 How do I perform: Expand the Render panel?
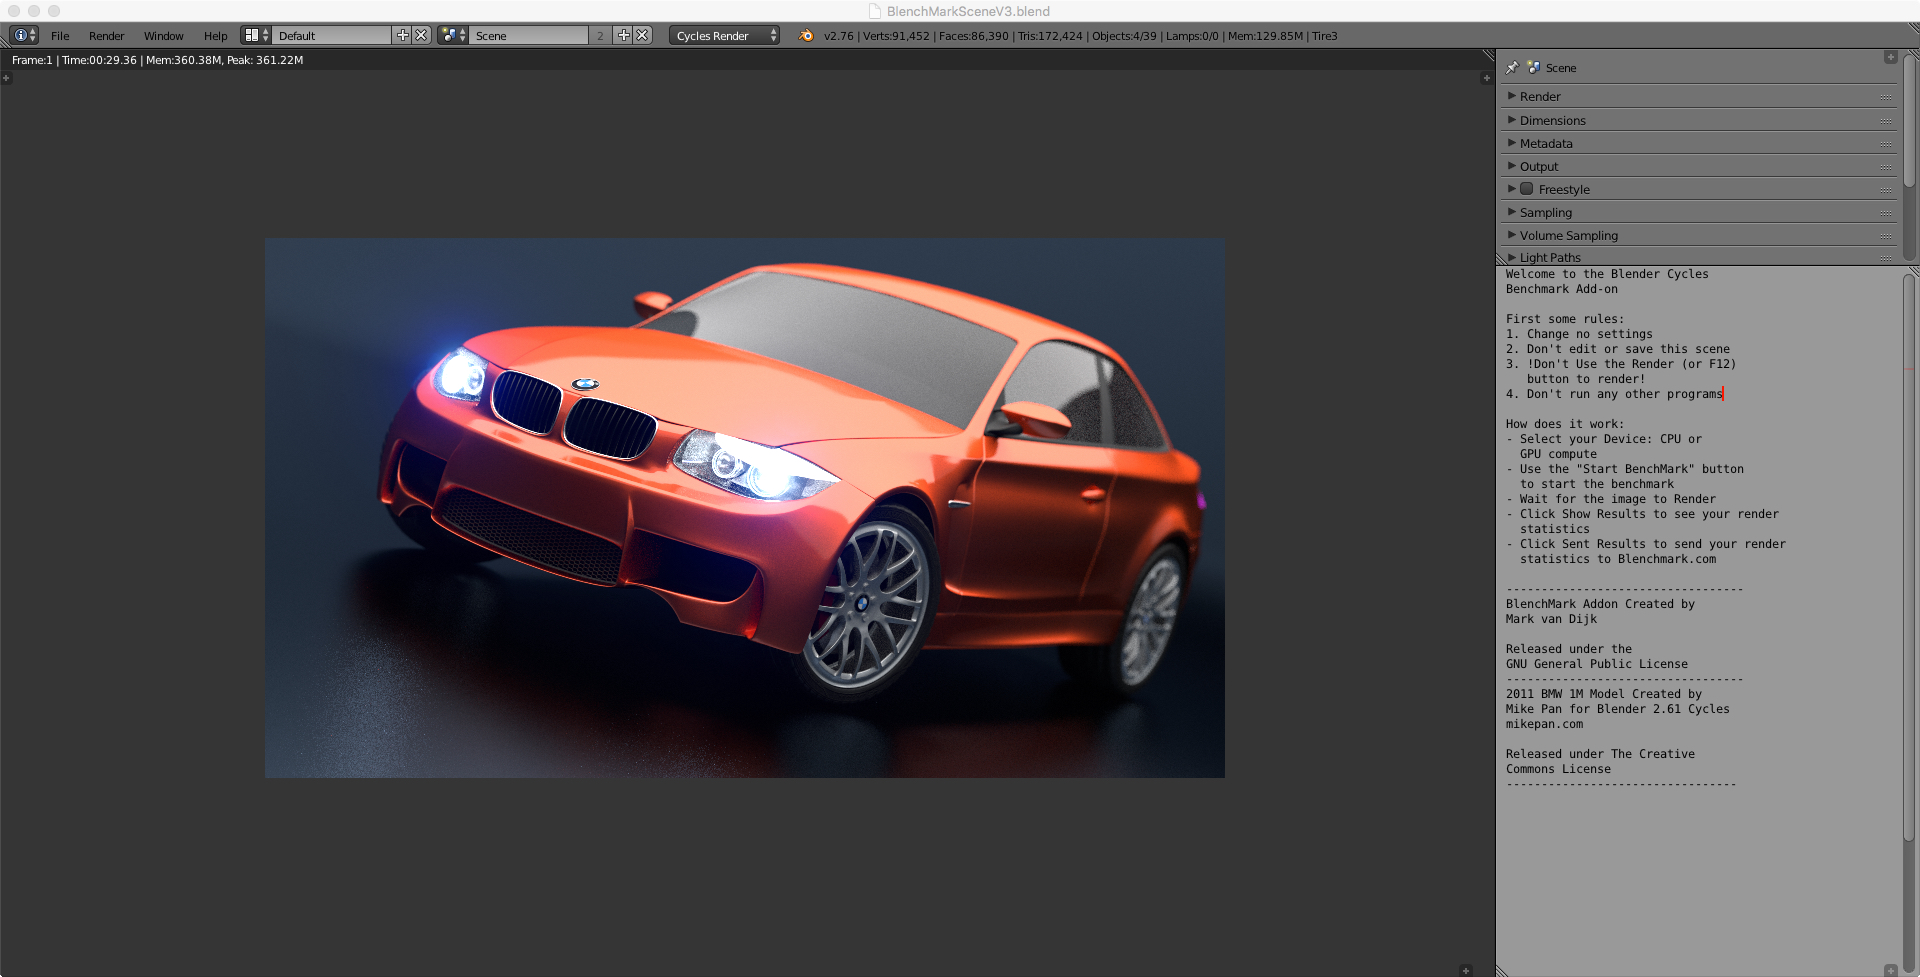point(1512,96)
